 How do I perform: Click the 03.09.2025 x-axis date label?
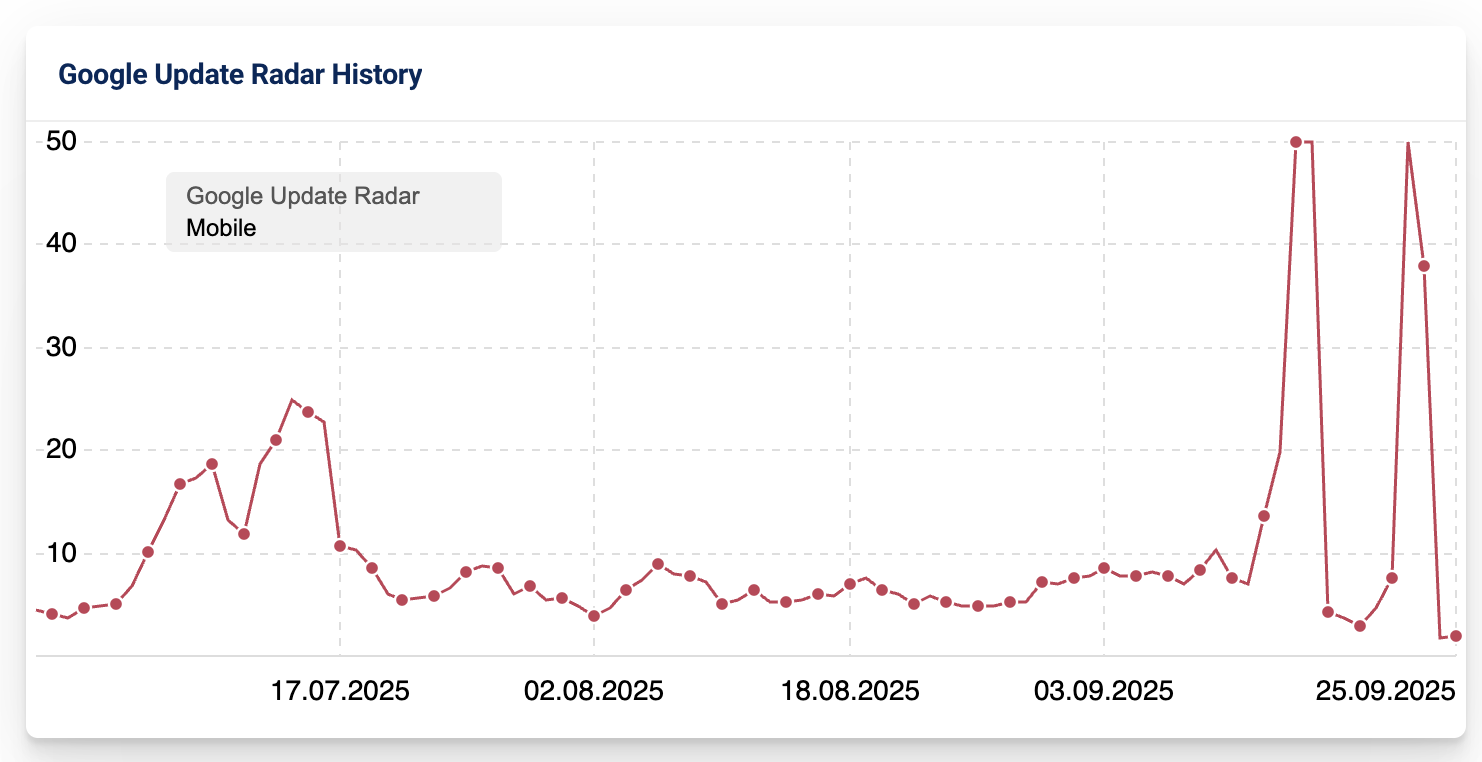1104,692
